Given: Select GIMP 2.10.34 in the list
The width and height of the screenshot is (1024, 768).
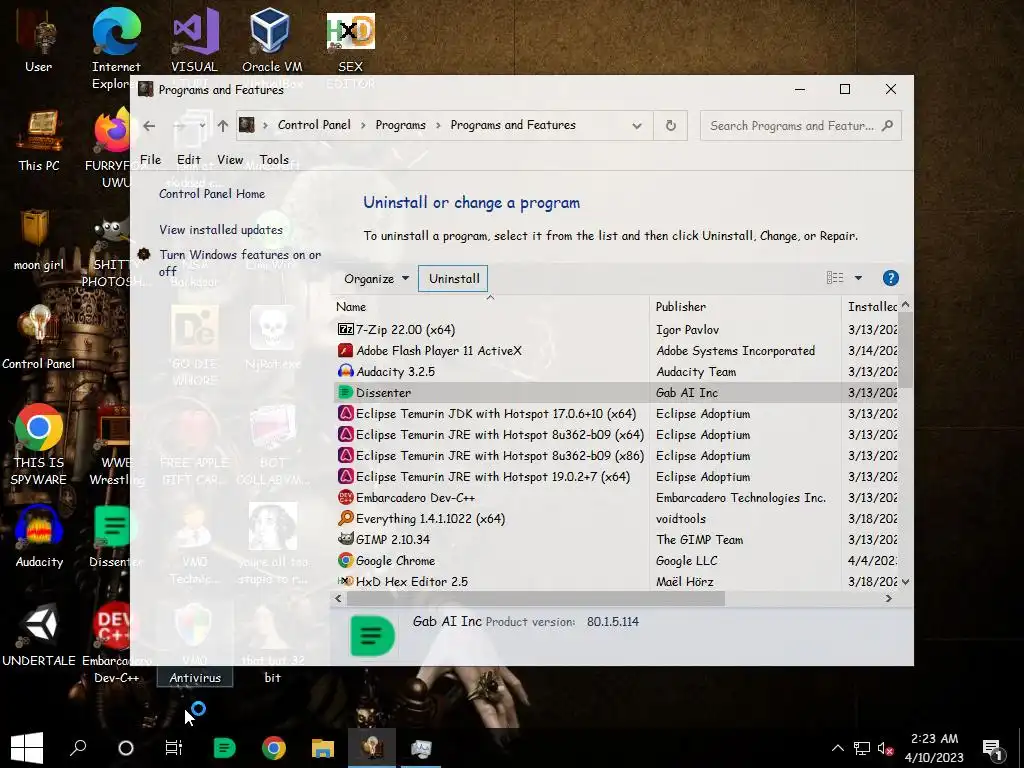Looking at the screenshot, I should pos(617,539).
